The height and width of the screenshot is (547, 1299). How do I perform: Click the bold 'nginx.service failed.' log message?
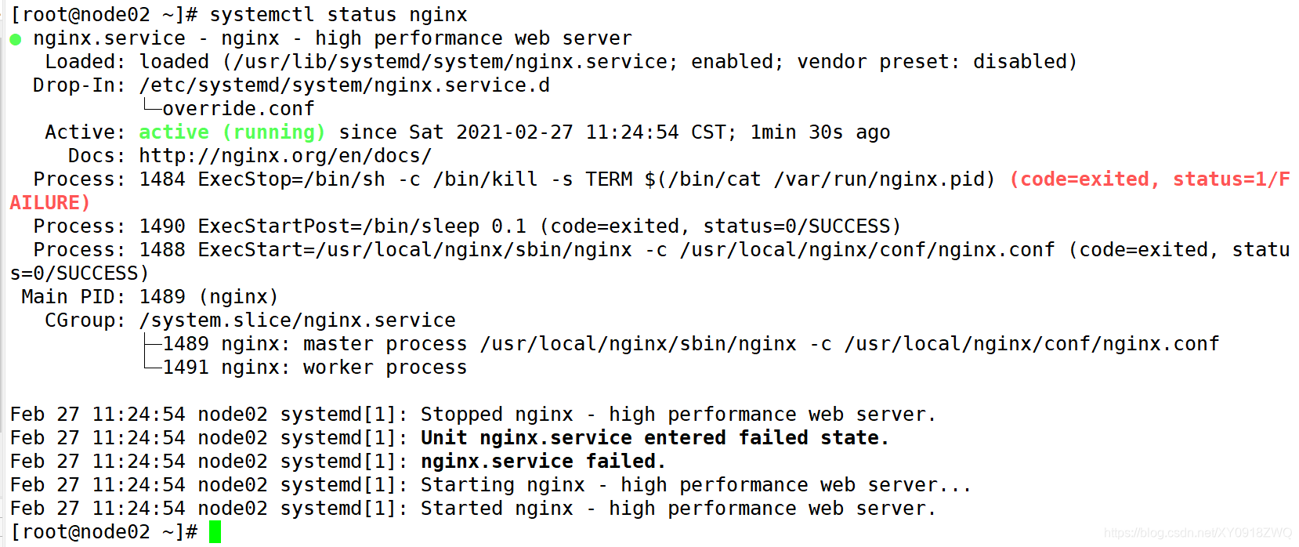click(x=543, y=461)
